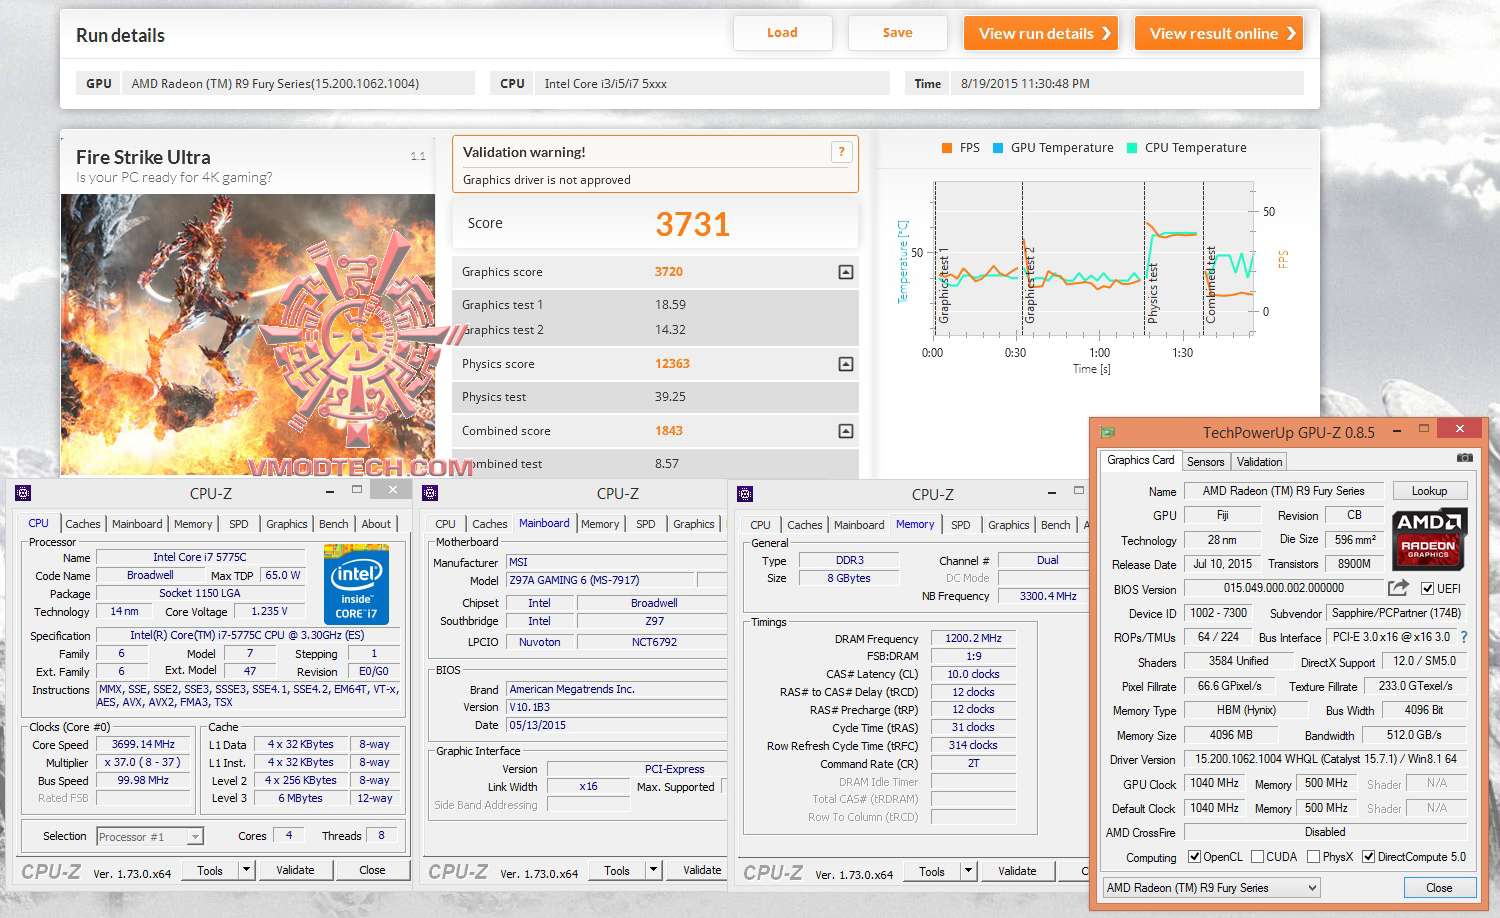Open the About tab in CPU-Z CPU window
The width and height of the screenshot is (1500, 918).
376,524
